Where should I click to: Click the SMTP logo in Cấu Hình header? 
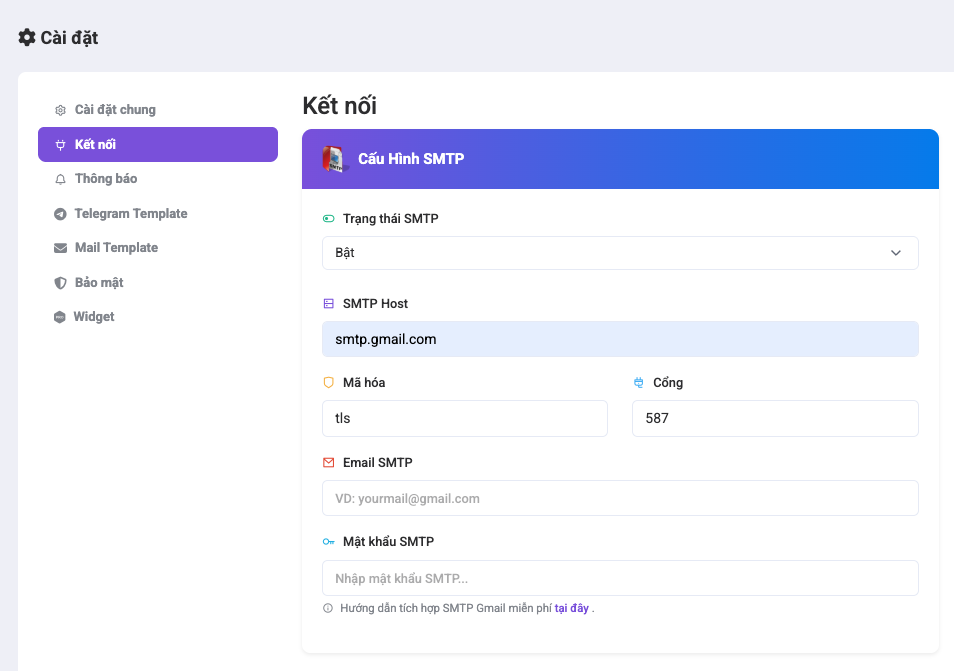(334, 159)
